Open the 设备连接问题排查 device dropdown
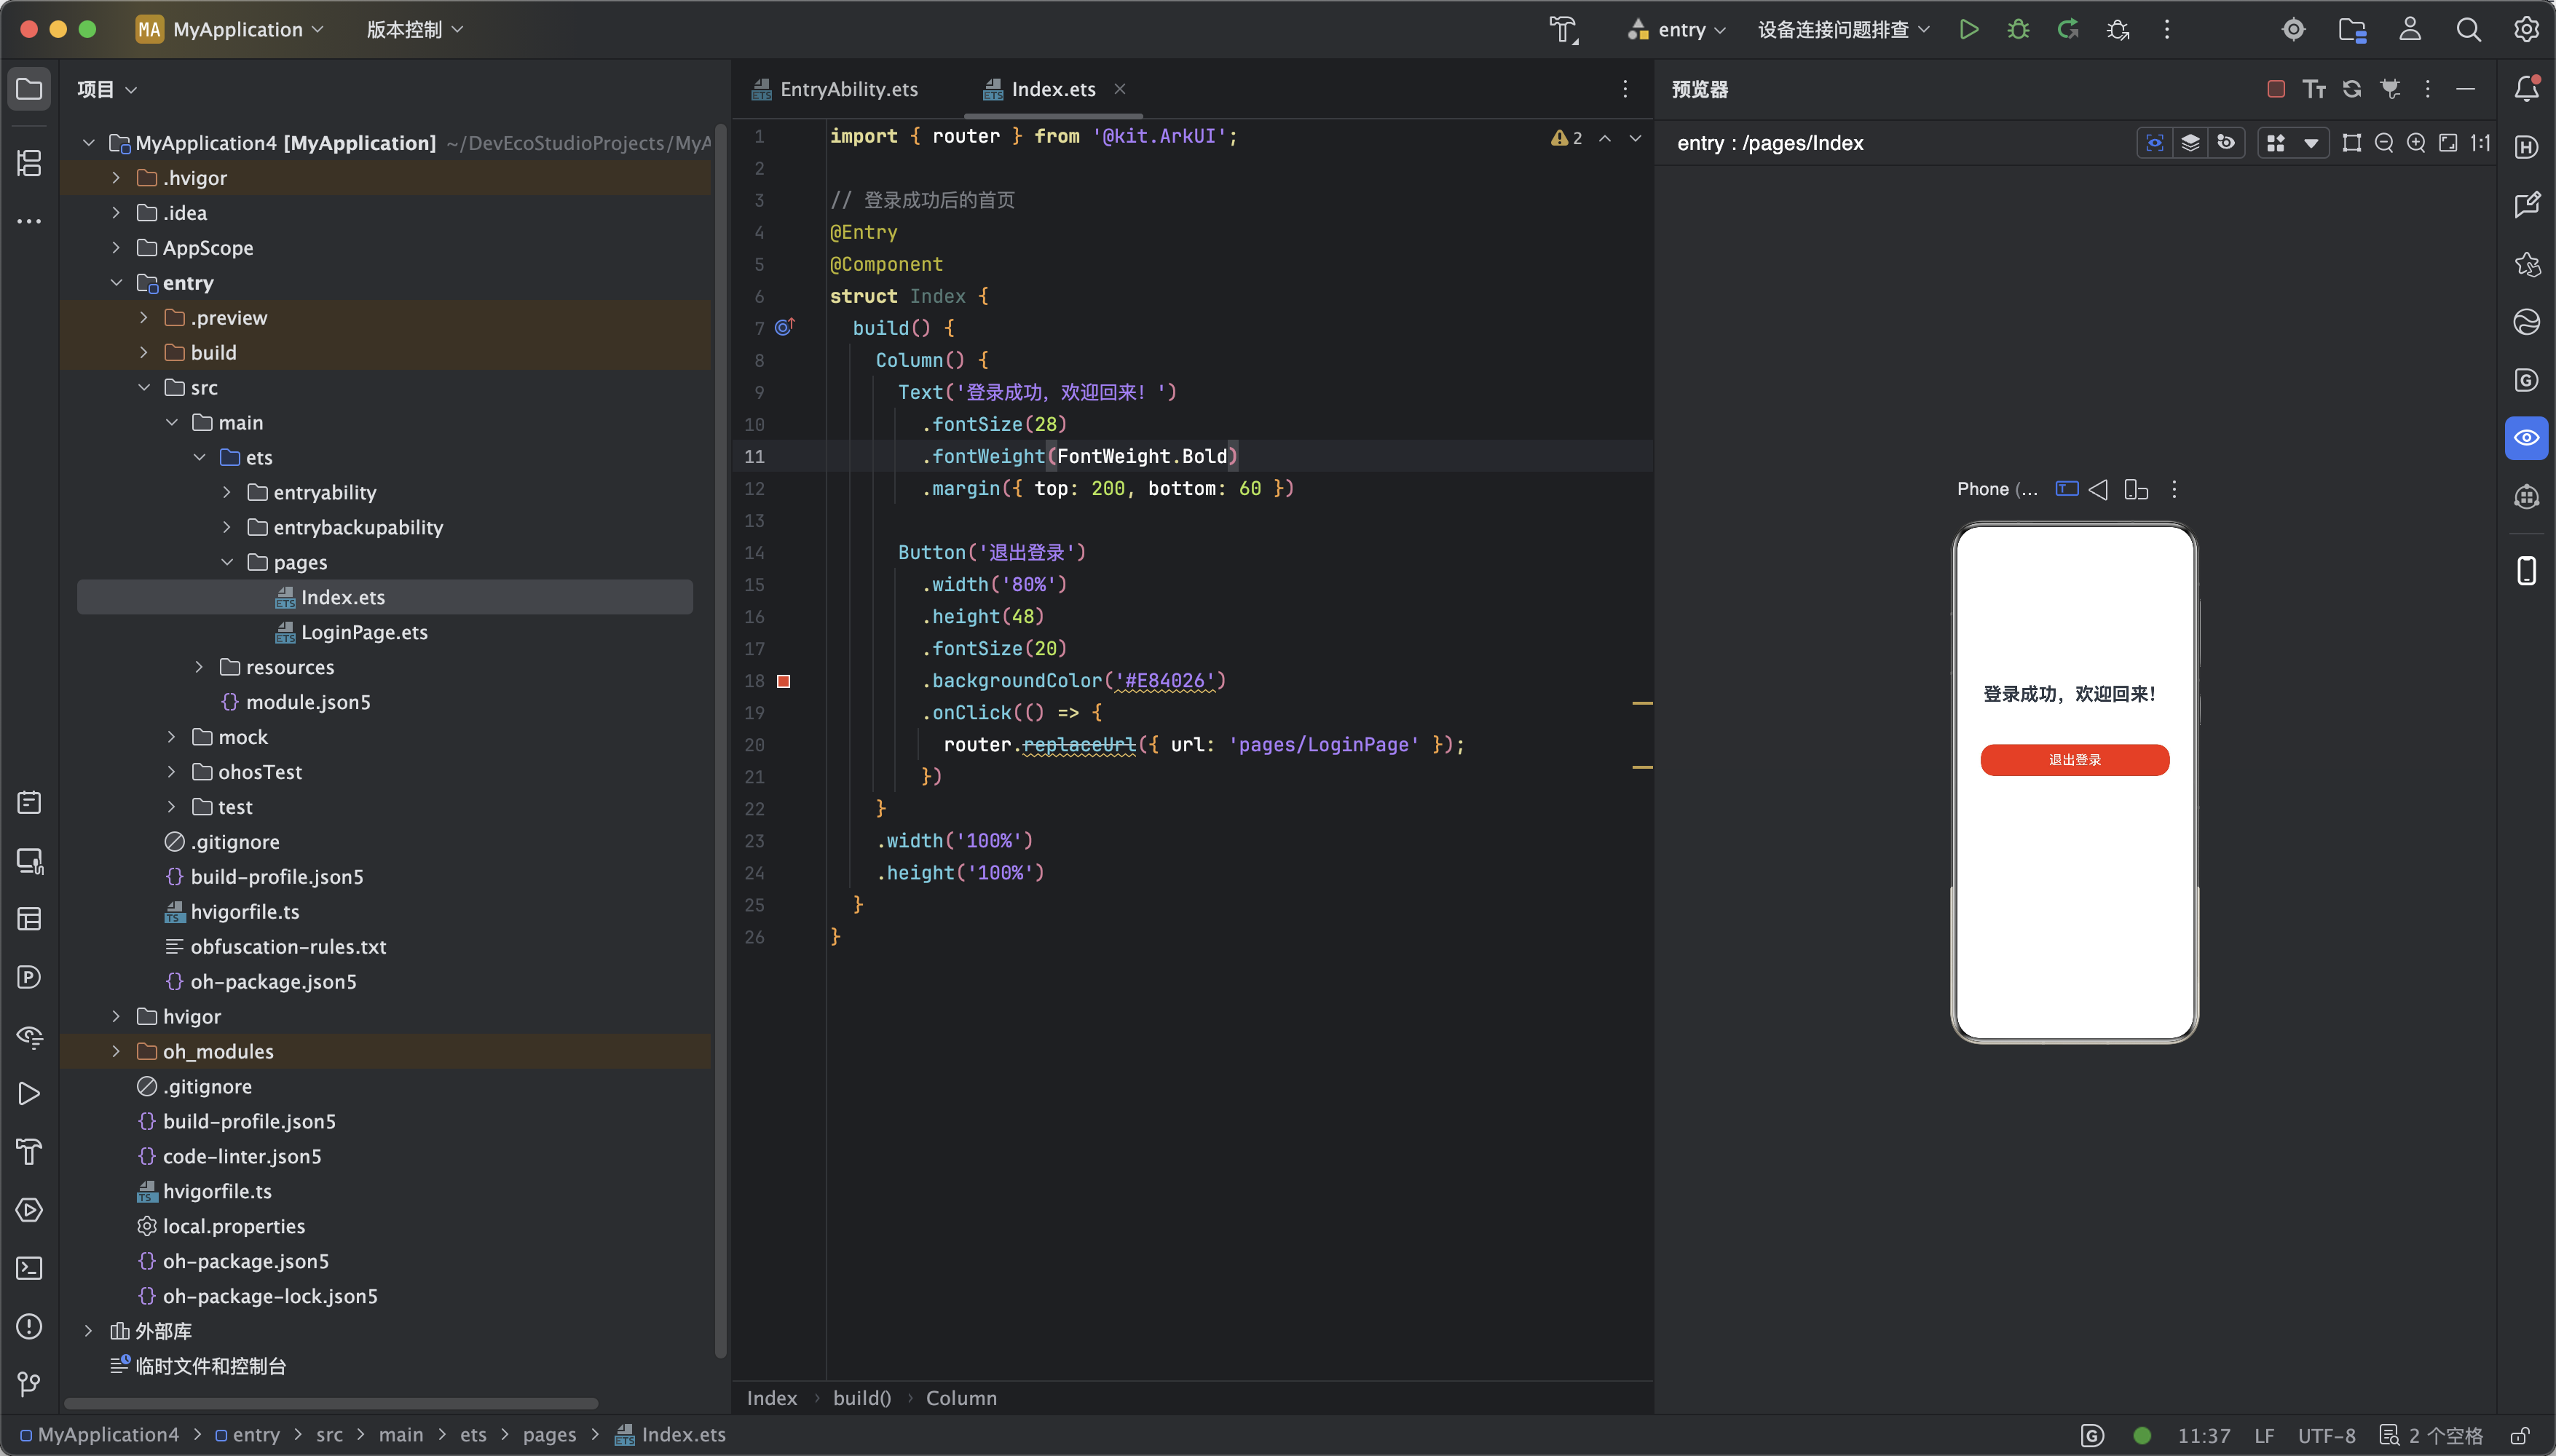Viewport: 2556px width, 1456px height. point(1843,29)
